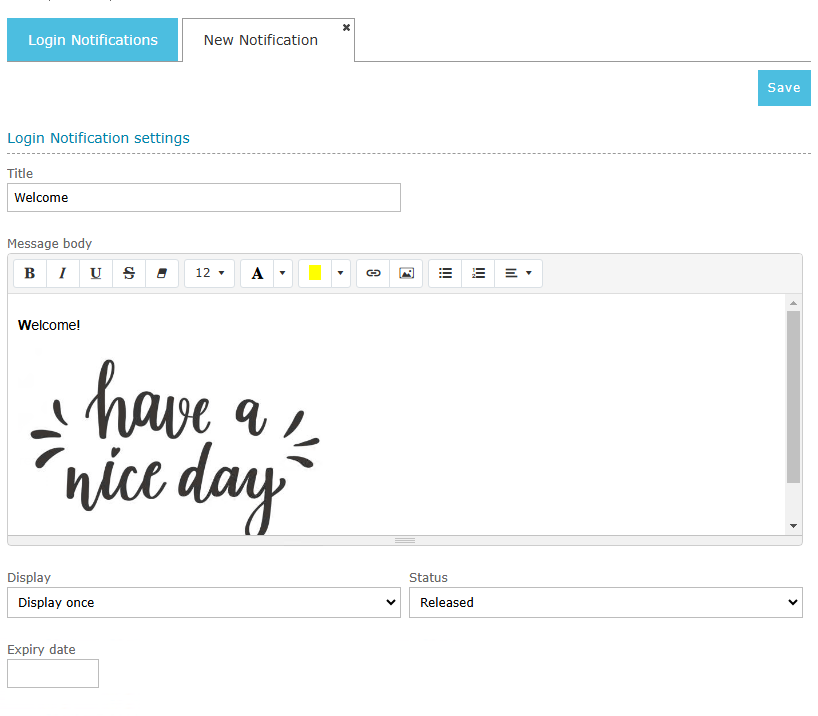Select the New Notification tab
The image size is (818, 716).
pos(260,40)
